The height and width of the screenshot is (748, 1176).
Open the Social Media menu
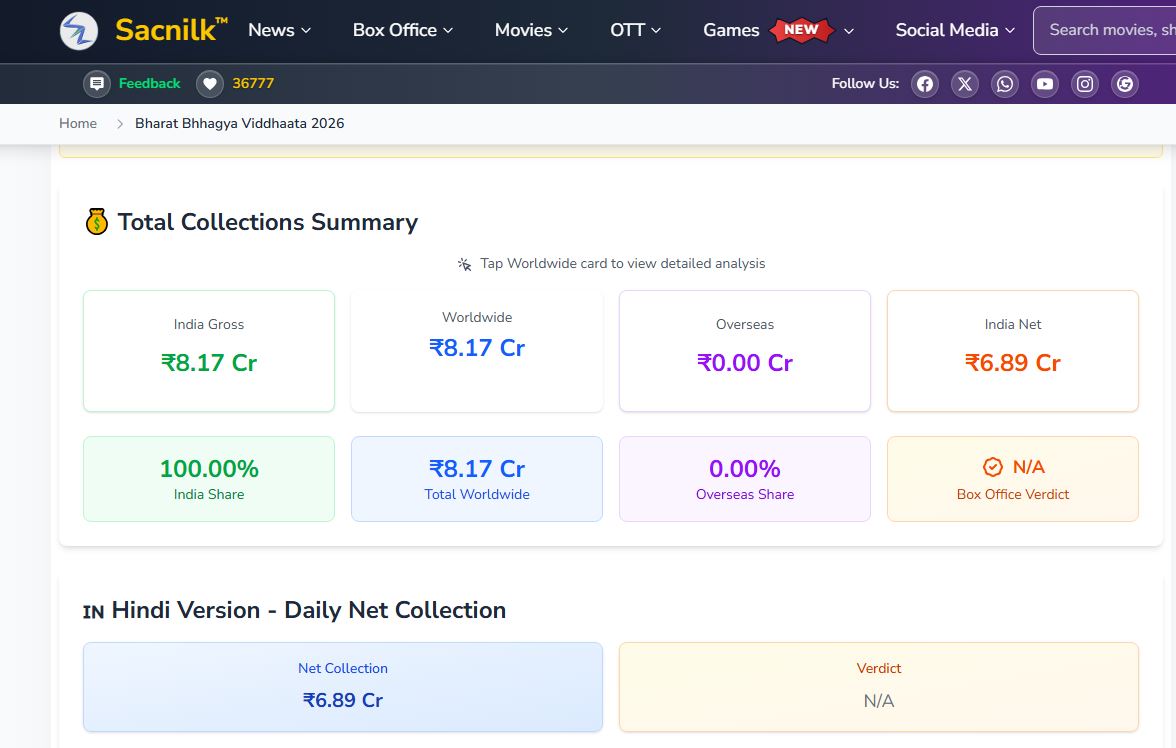pyautogui.click(x=955, y=30)
